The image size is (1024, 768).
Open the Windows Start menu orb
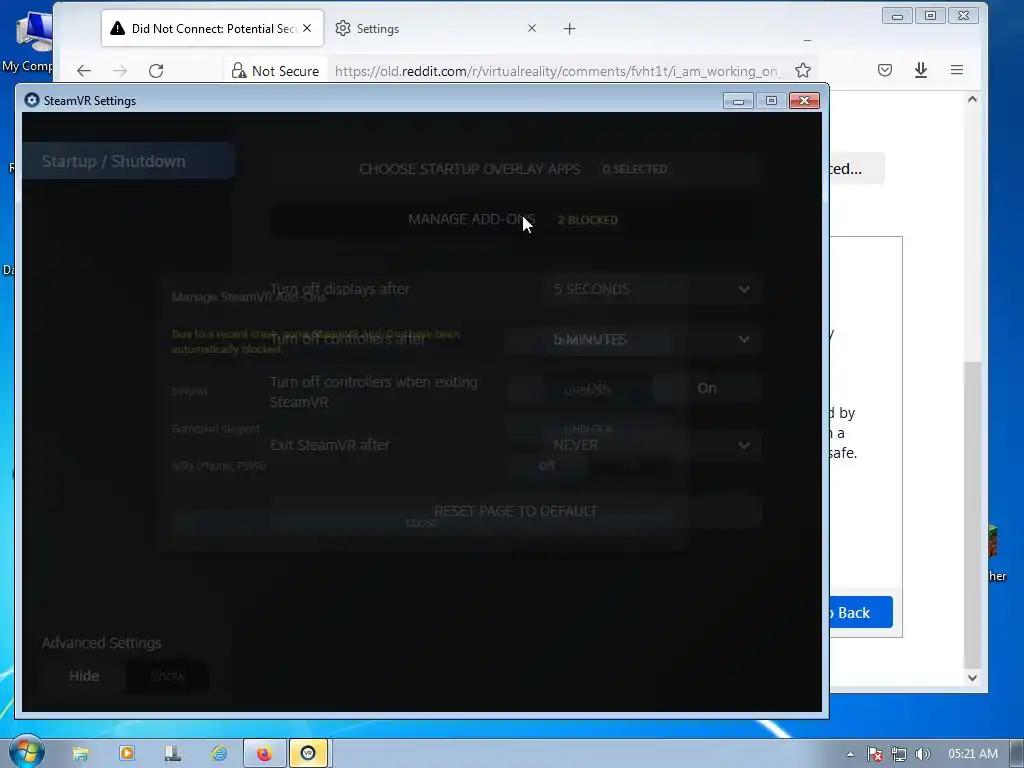coord(26,752)
